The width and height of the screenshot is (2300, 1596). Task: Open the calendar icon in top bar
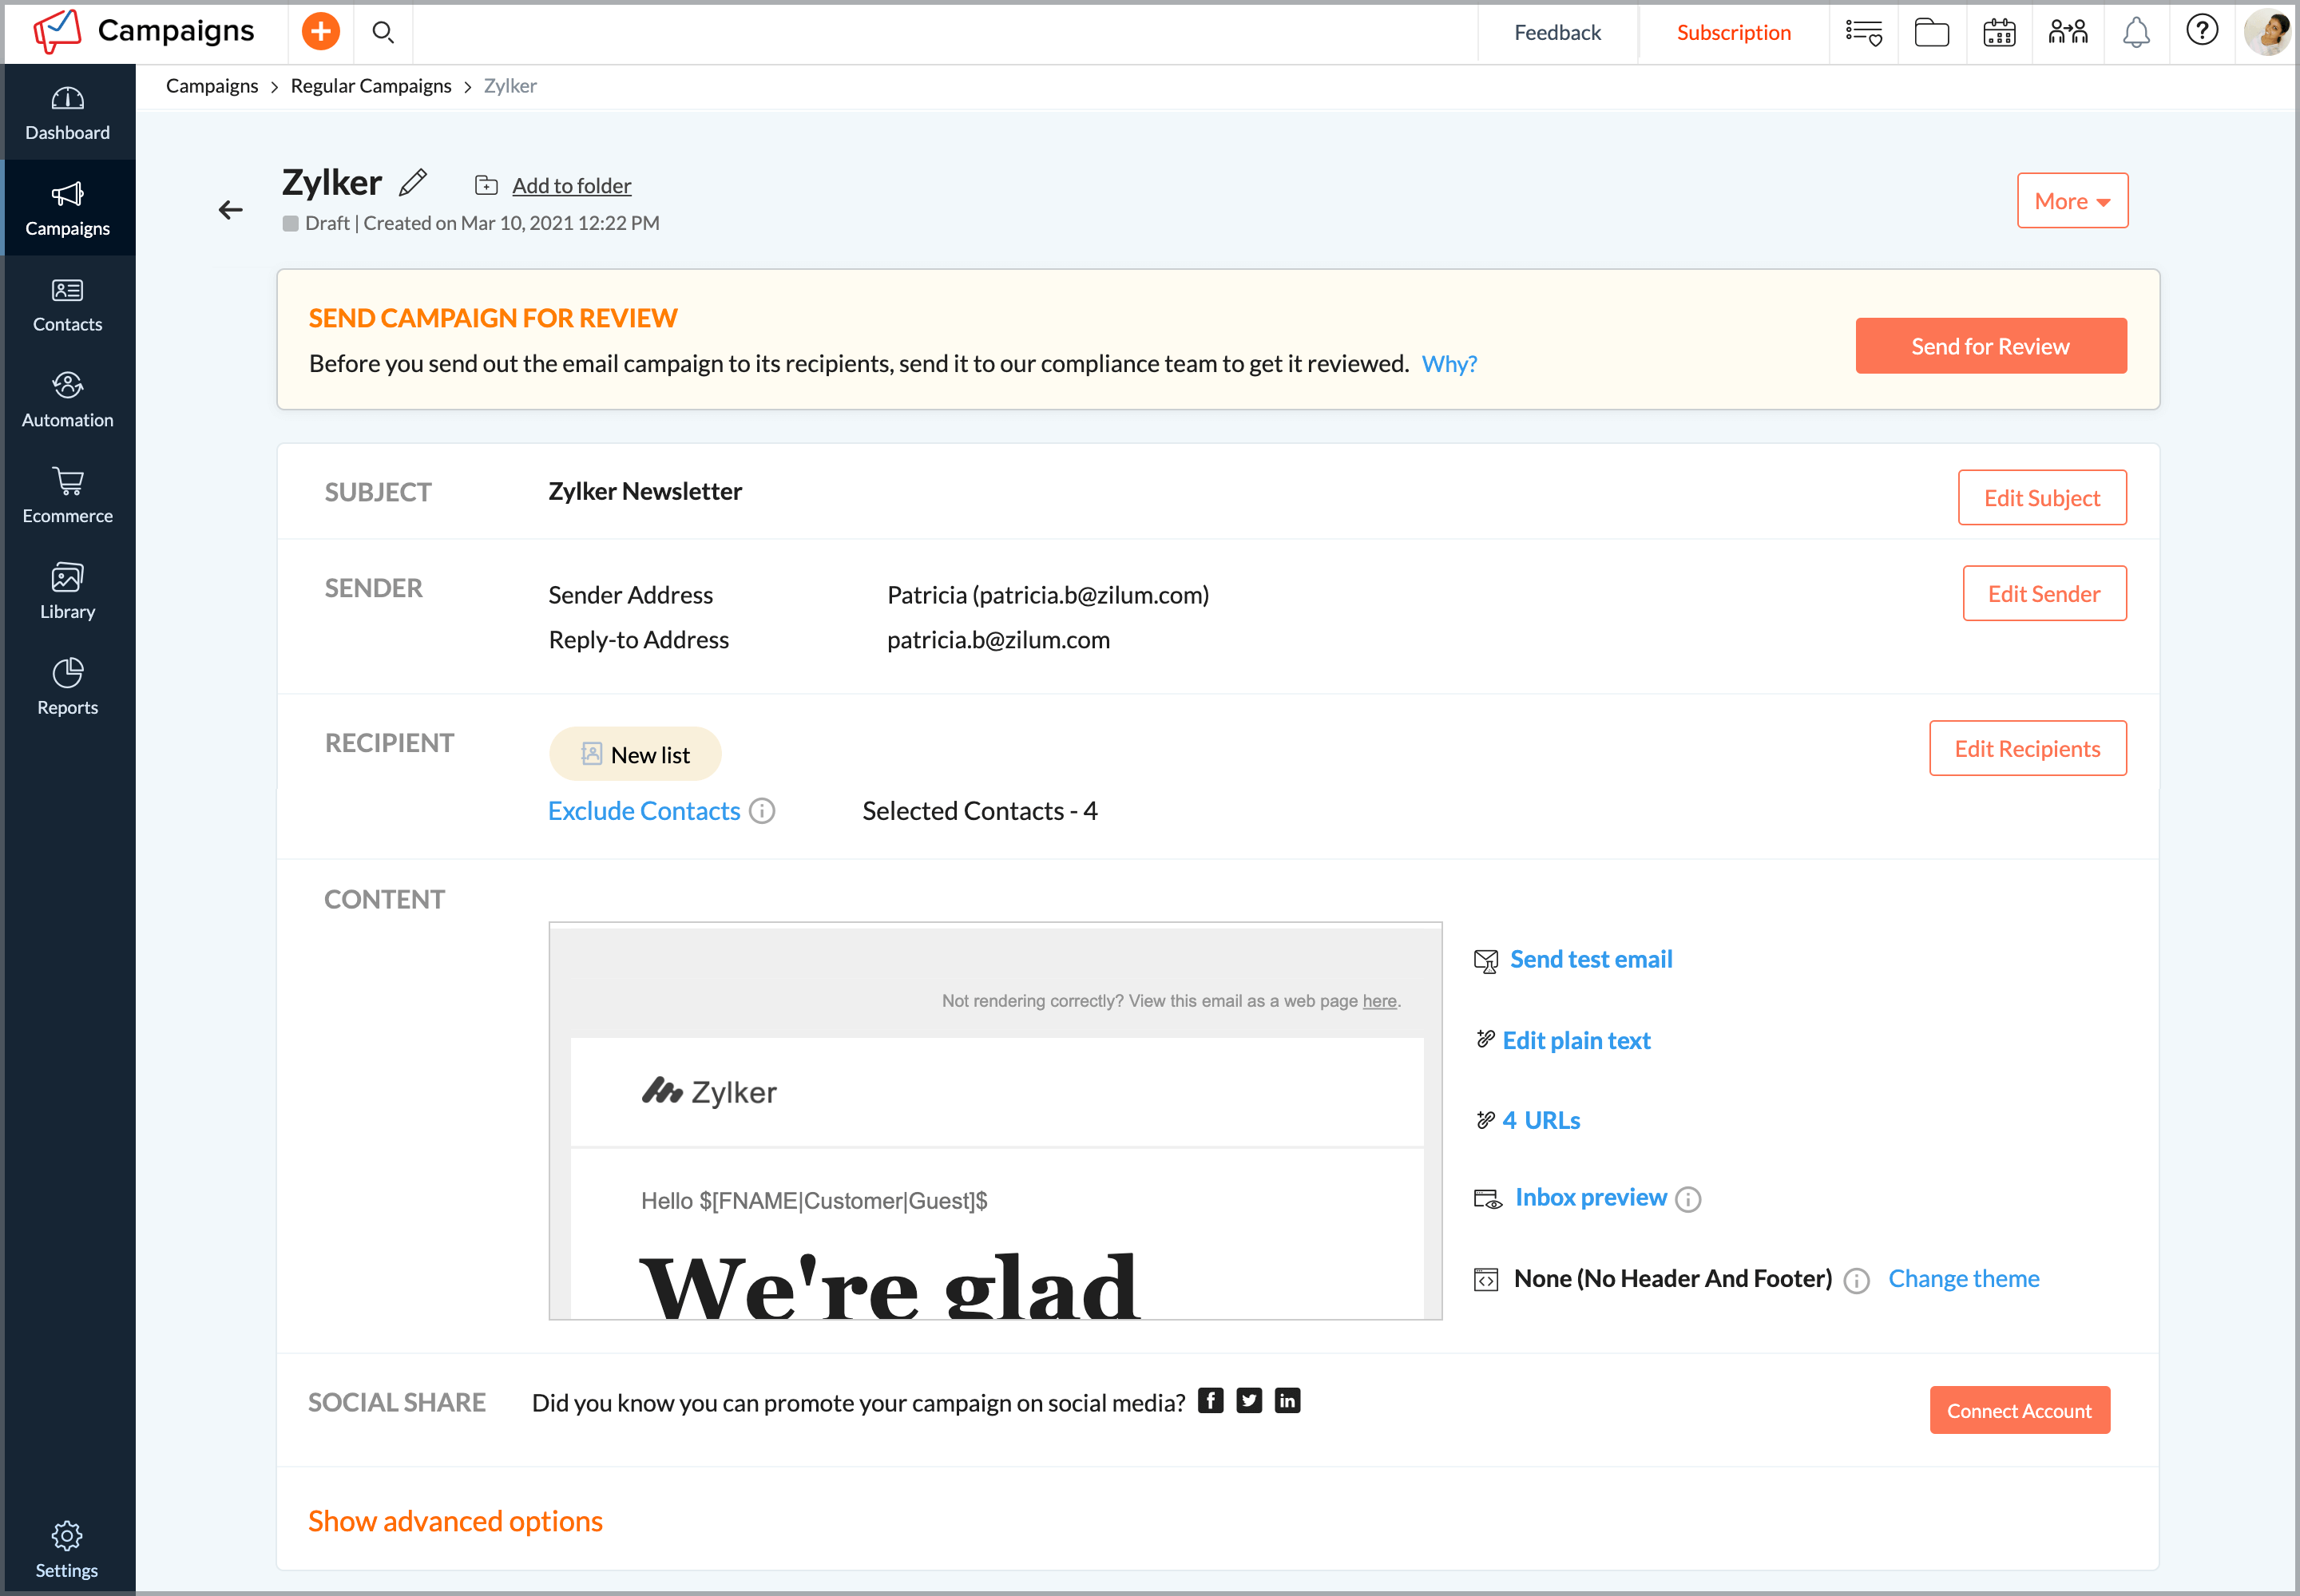point(1999,32)
